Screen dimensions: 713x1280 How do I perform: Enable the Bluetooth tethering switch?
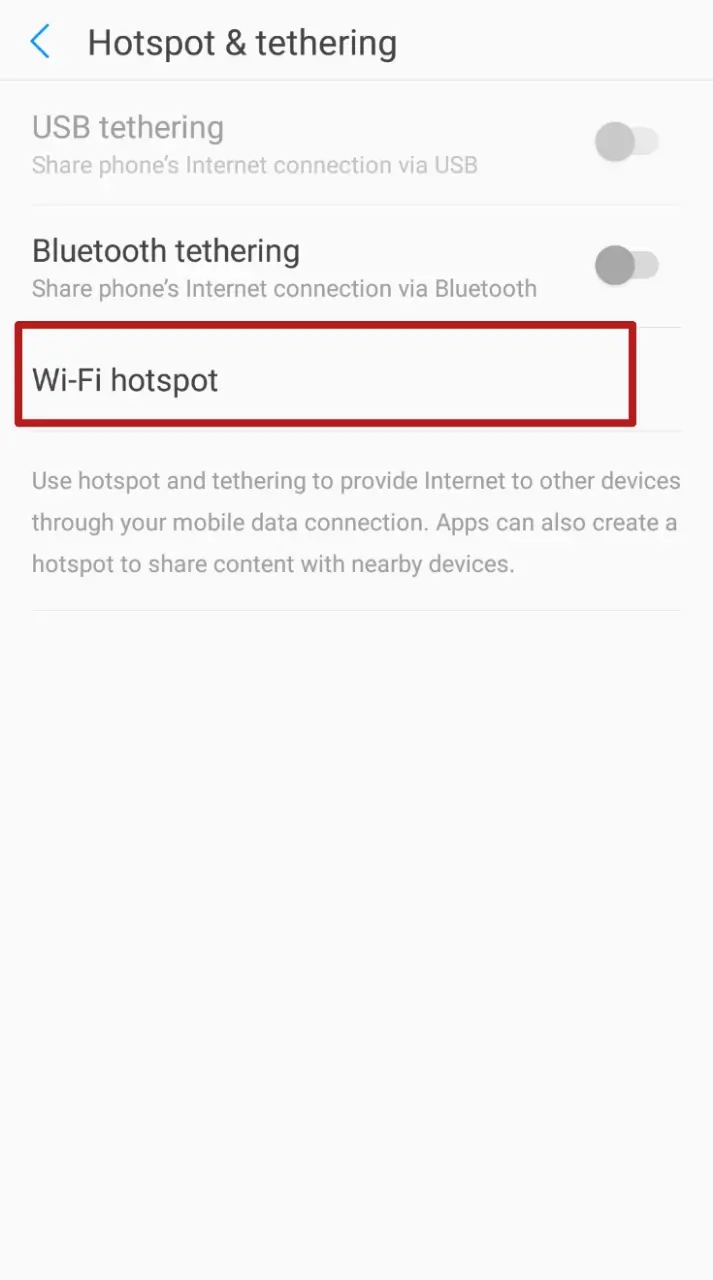(627, 265)
